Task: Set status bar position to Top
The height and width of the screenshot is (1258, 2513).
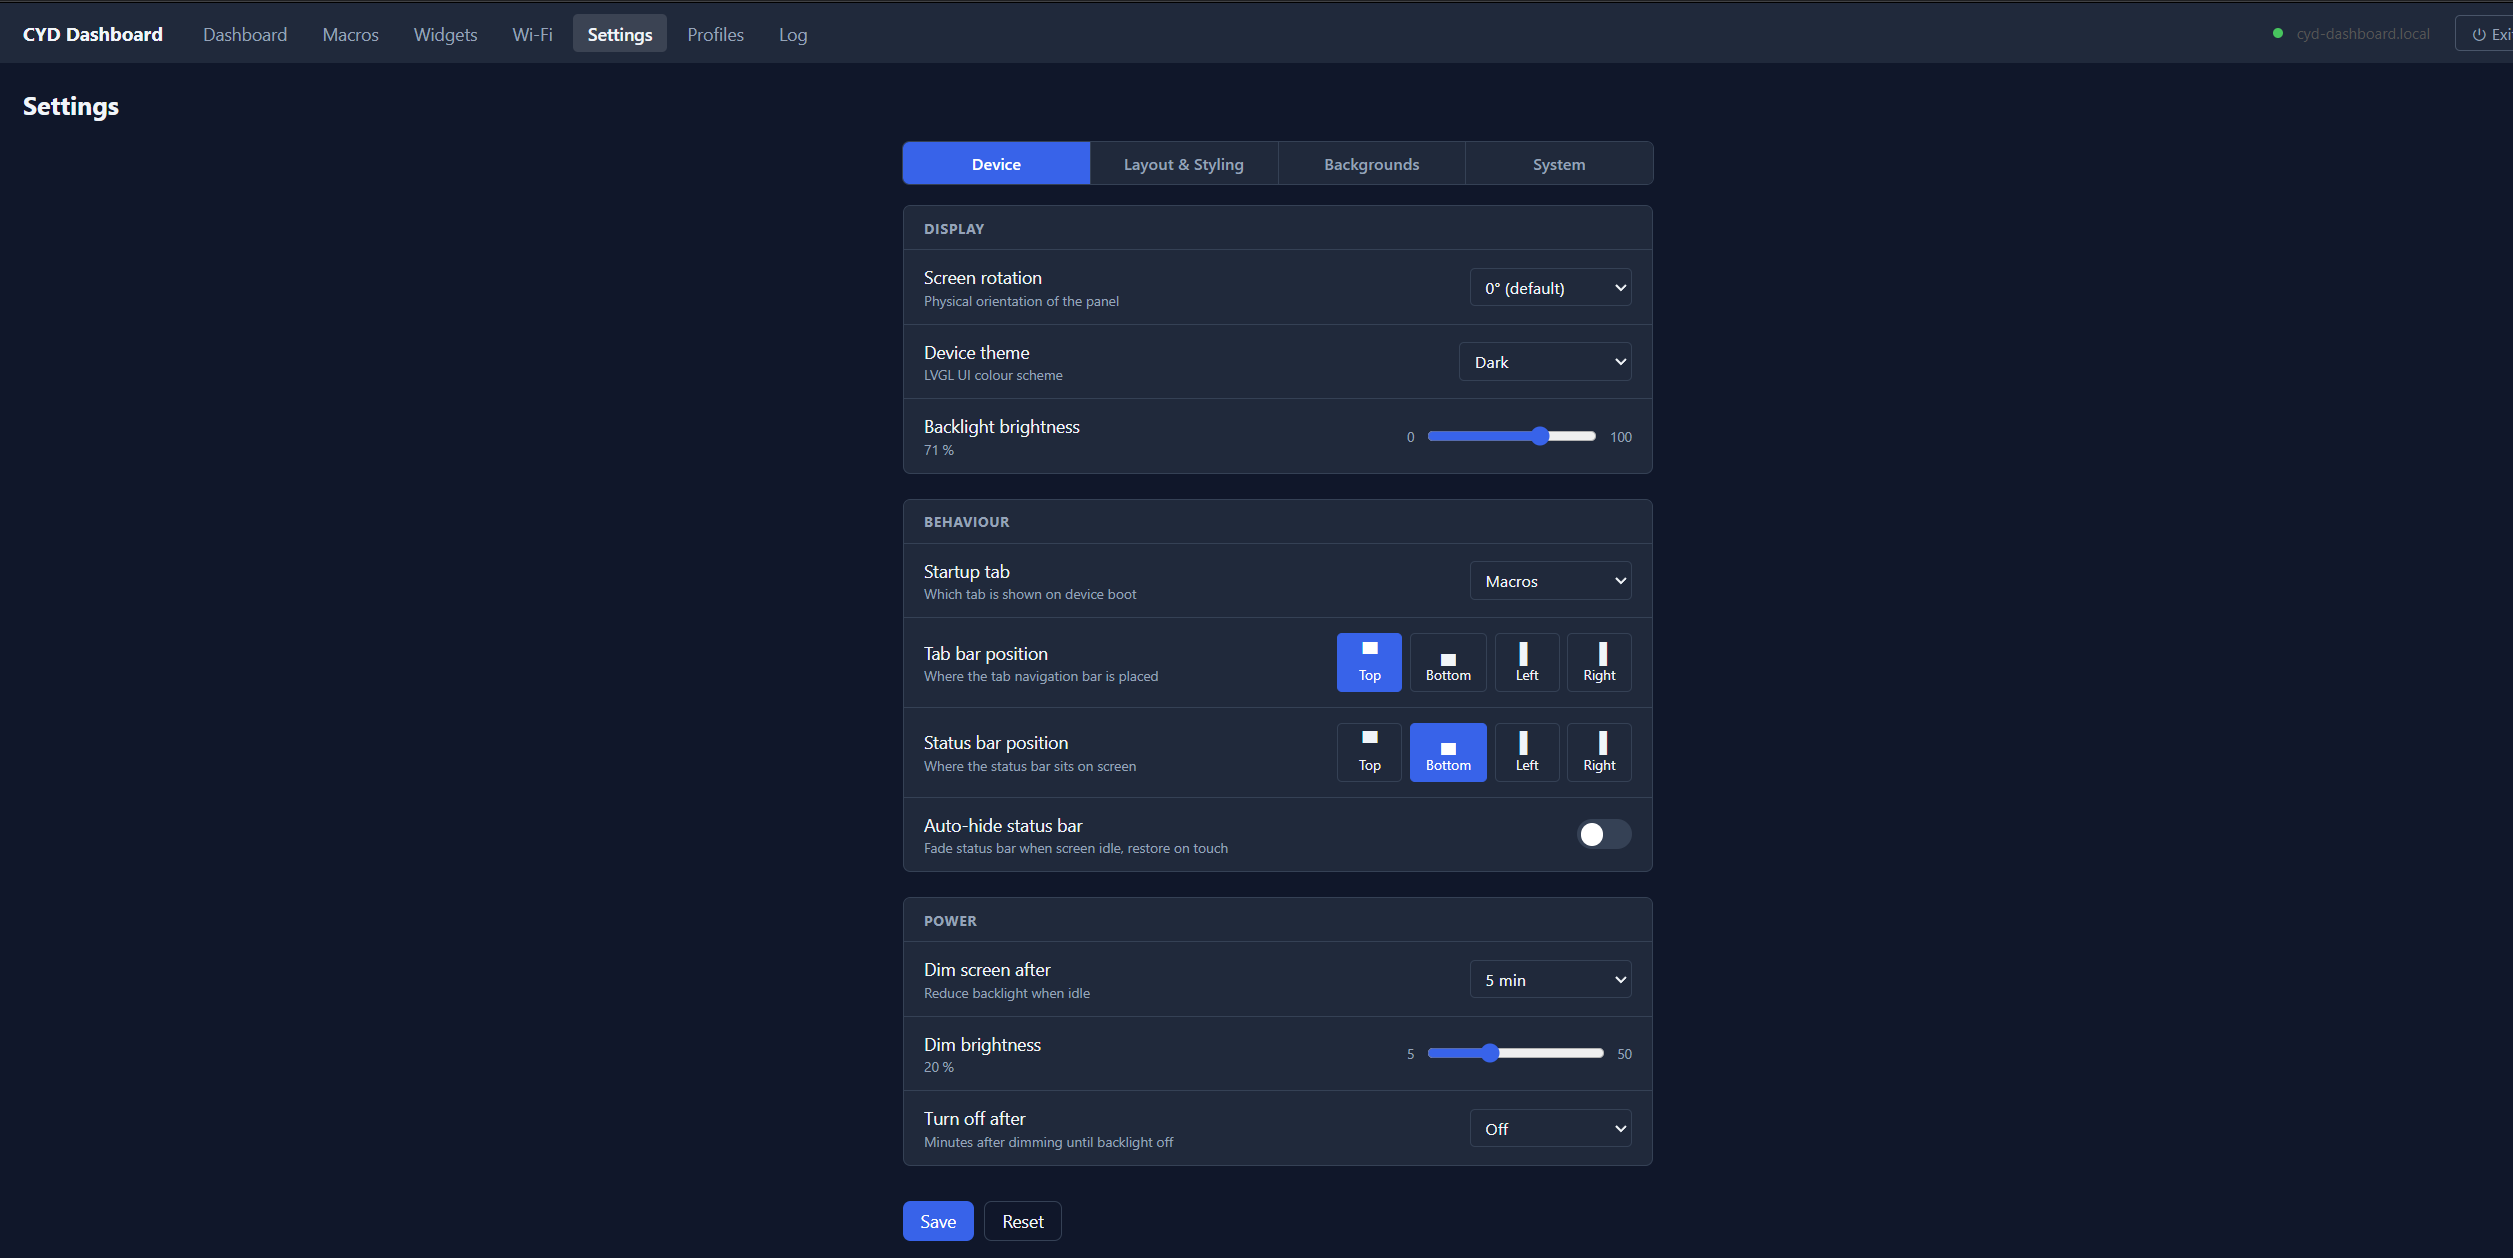Action: (x=1369, y=752)
